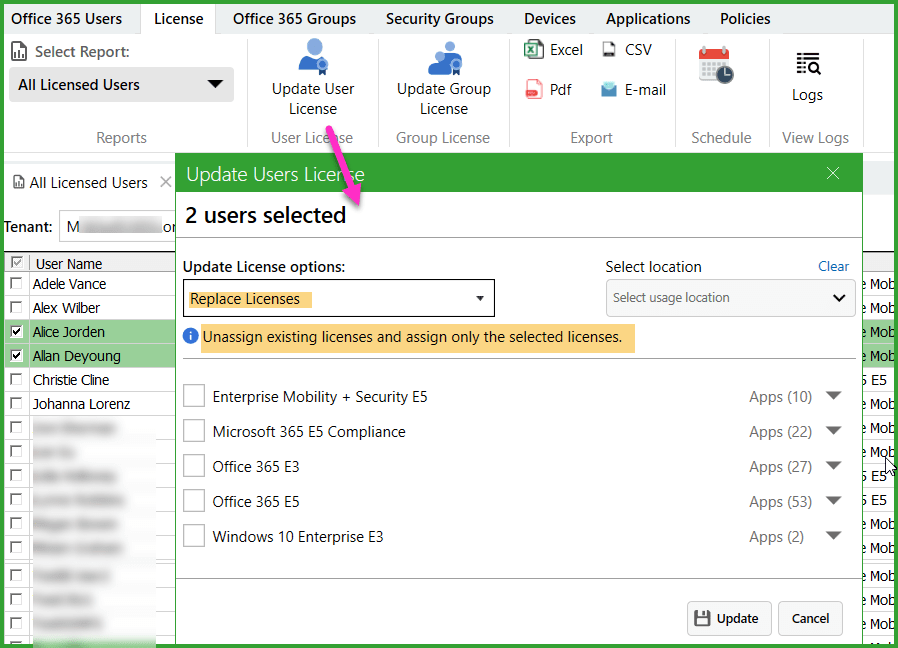Open the All Licensed Users report selector
This screenshot has height=648, width=898.
[121, 85]
